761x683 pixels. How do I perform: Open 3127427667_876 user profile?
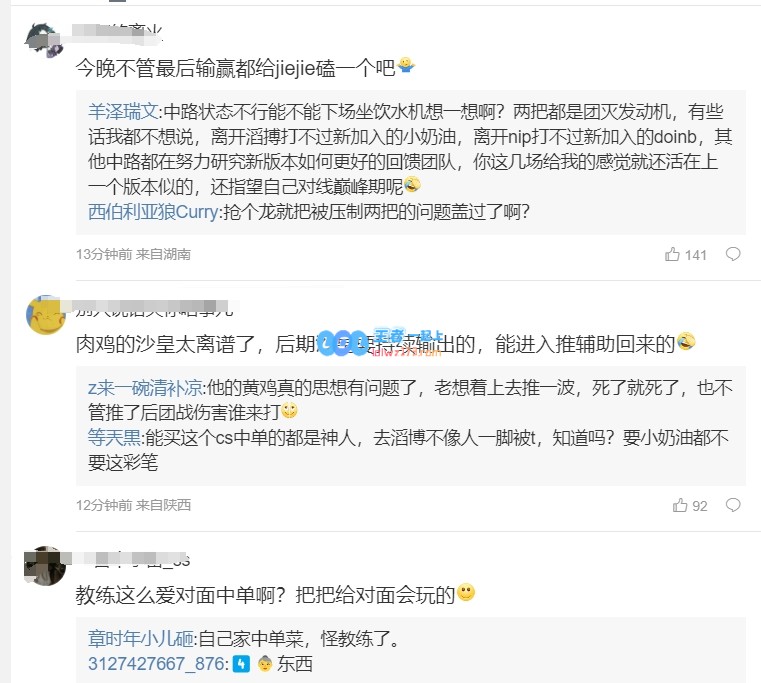pos(156,664)
